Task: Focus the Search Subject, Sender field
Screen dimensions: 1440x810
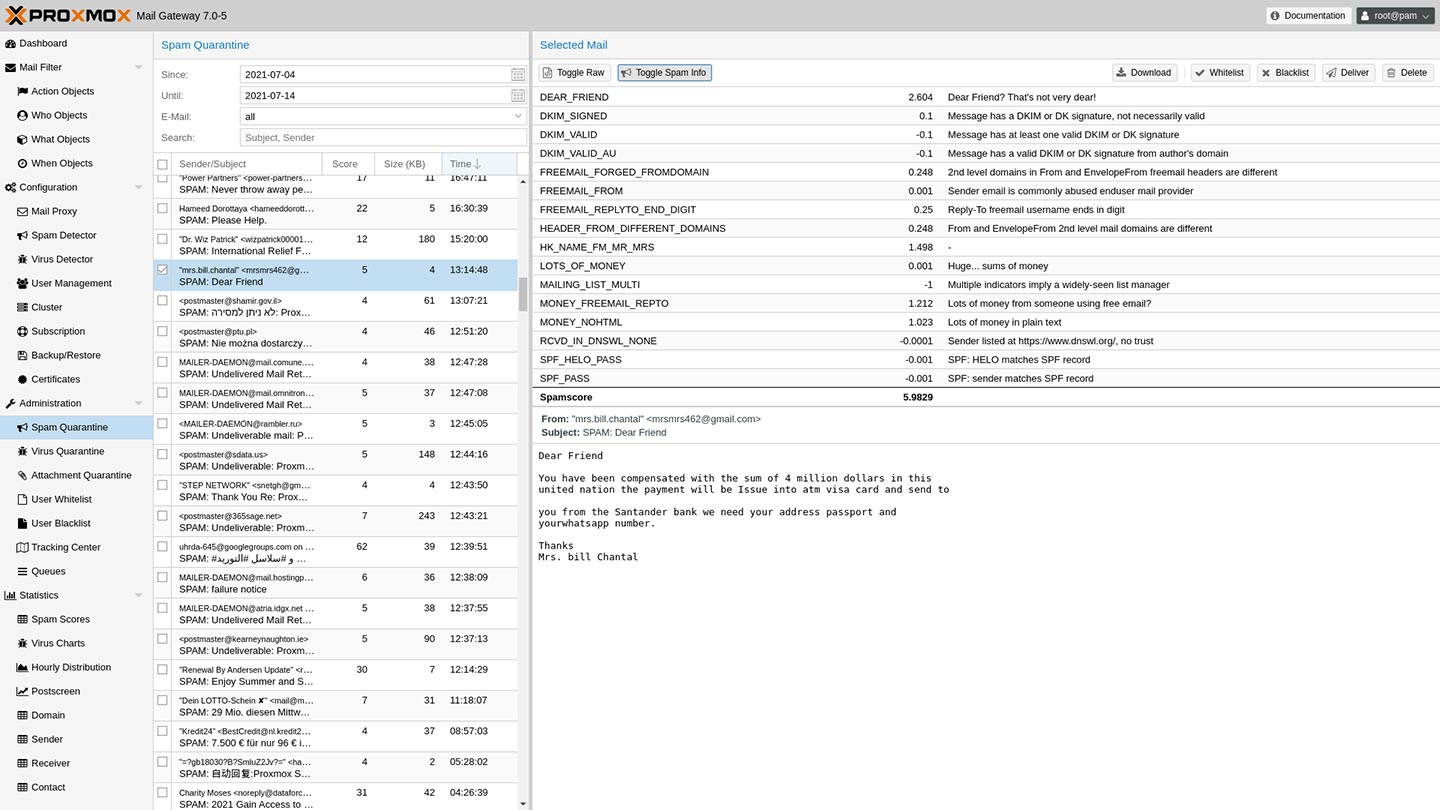Action: (x=383, y=137)
